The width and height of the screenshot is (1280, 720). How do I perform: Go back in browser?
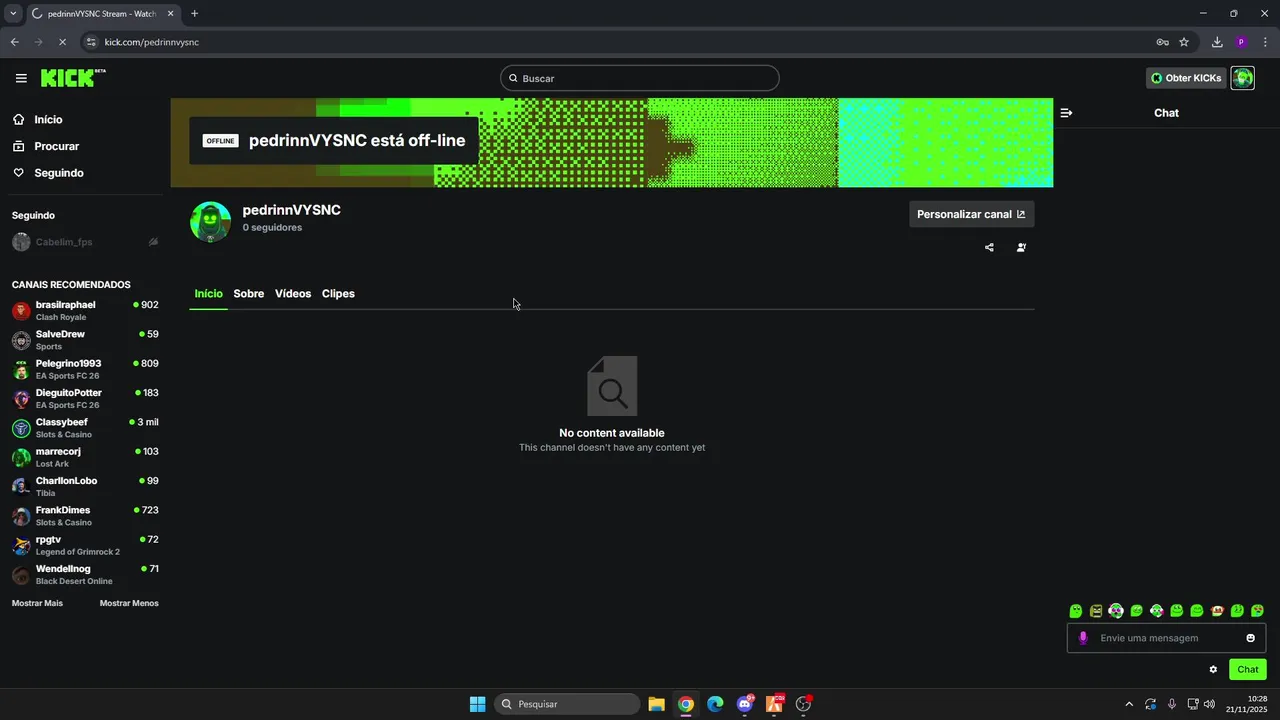(14, 42)
